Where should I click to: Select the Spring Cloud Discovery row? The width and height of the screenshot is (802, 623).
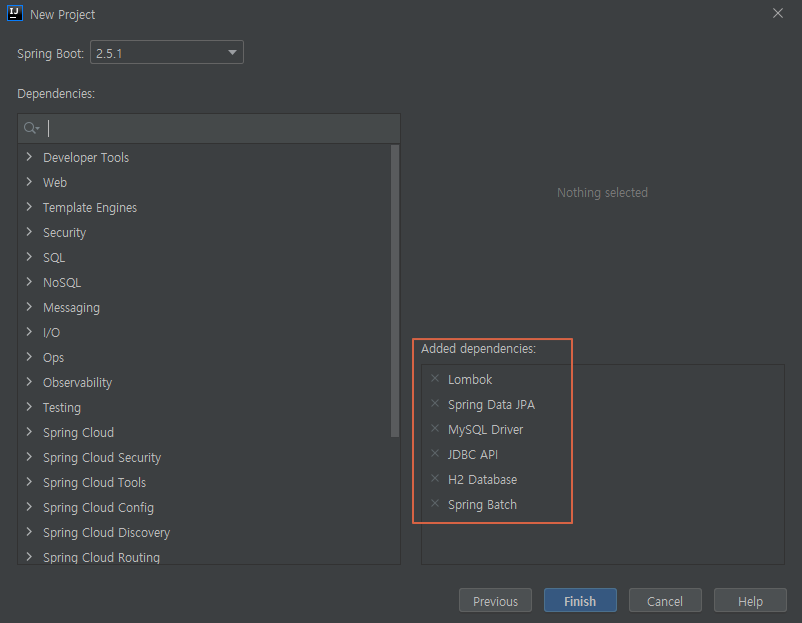click(204, 533)
